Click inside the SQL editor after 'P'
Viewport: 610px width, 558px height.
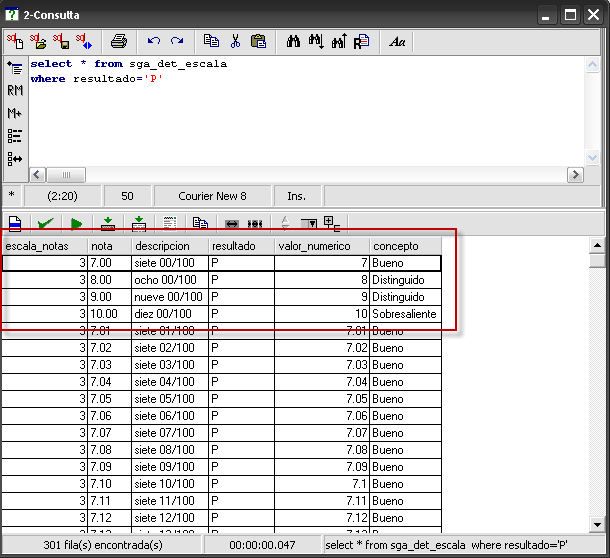pos(163,79)
